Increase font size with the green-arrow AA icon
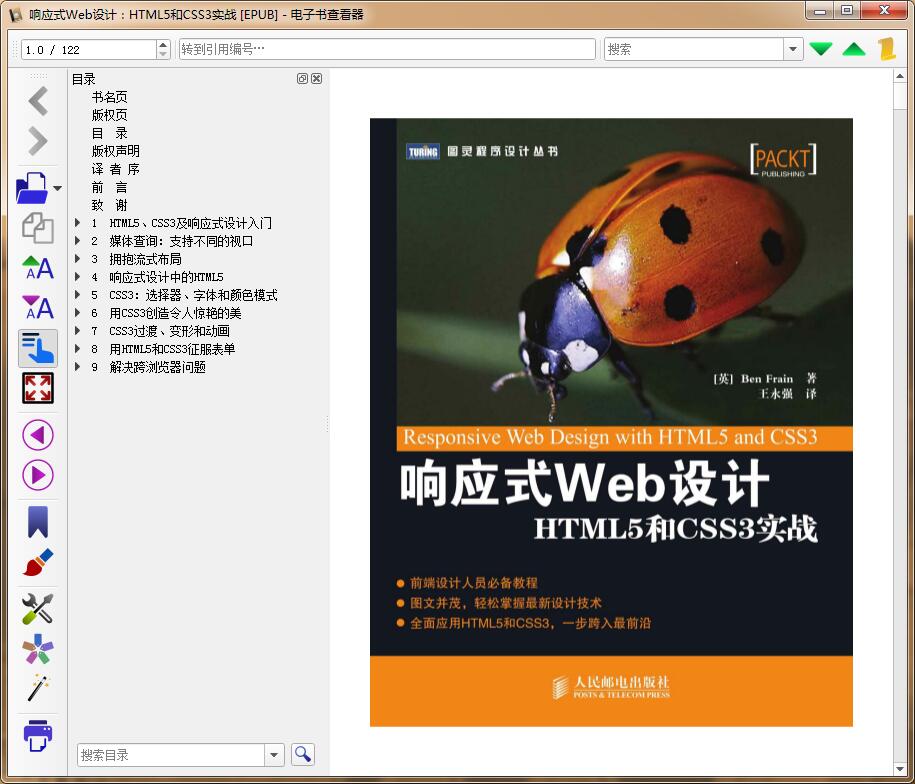Screen dimensions: 915x784 point(38,268)
